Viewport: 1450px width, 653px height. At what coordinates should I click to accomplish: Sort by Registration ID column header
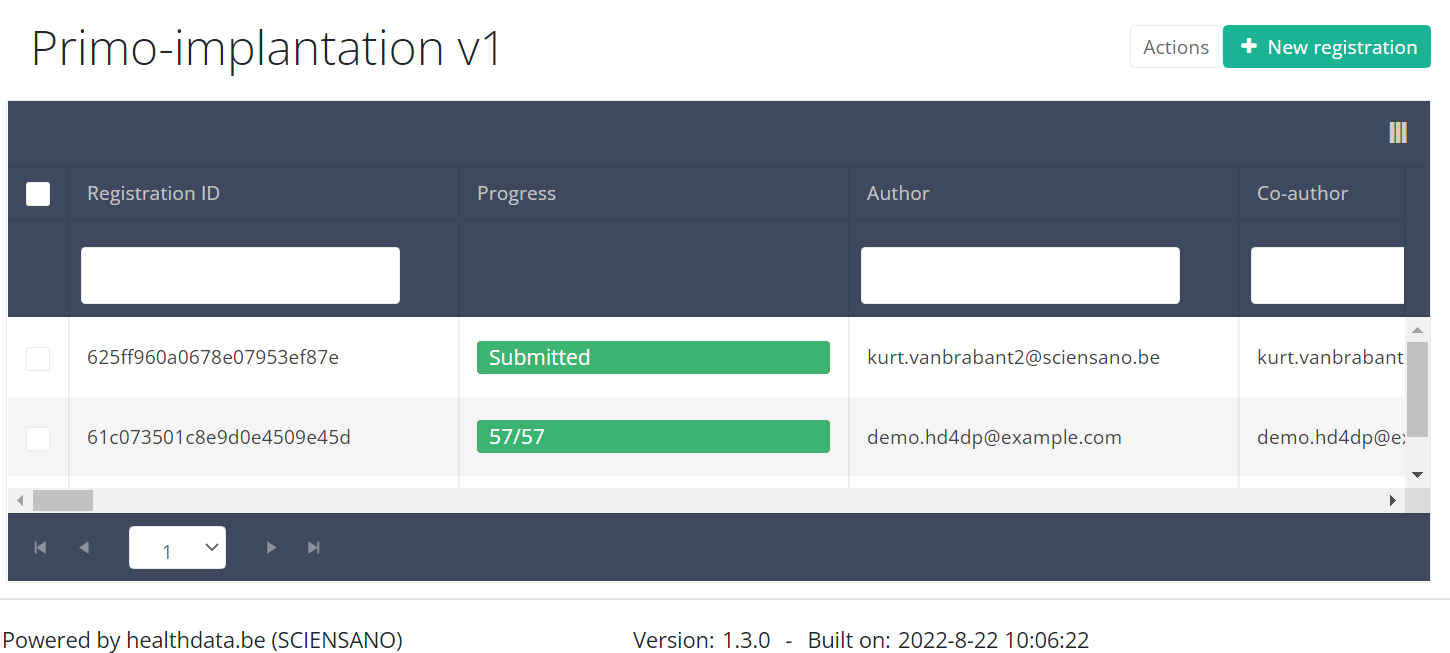tap(154, 194)
